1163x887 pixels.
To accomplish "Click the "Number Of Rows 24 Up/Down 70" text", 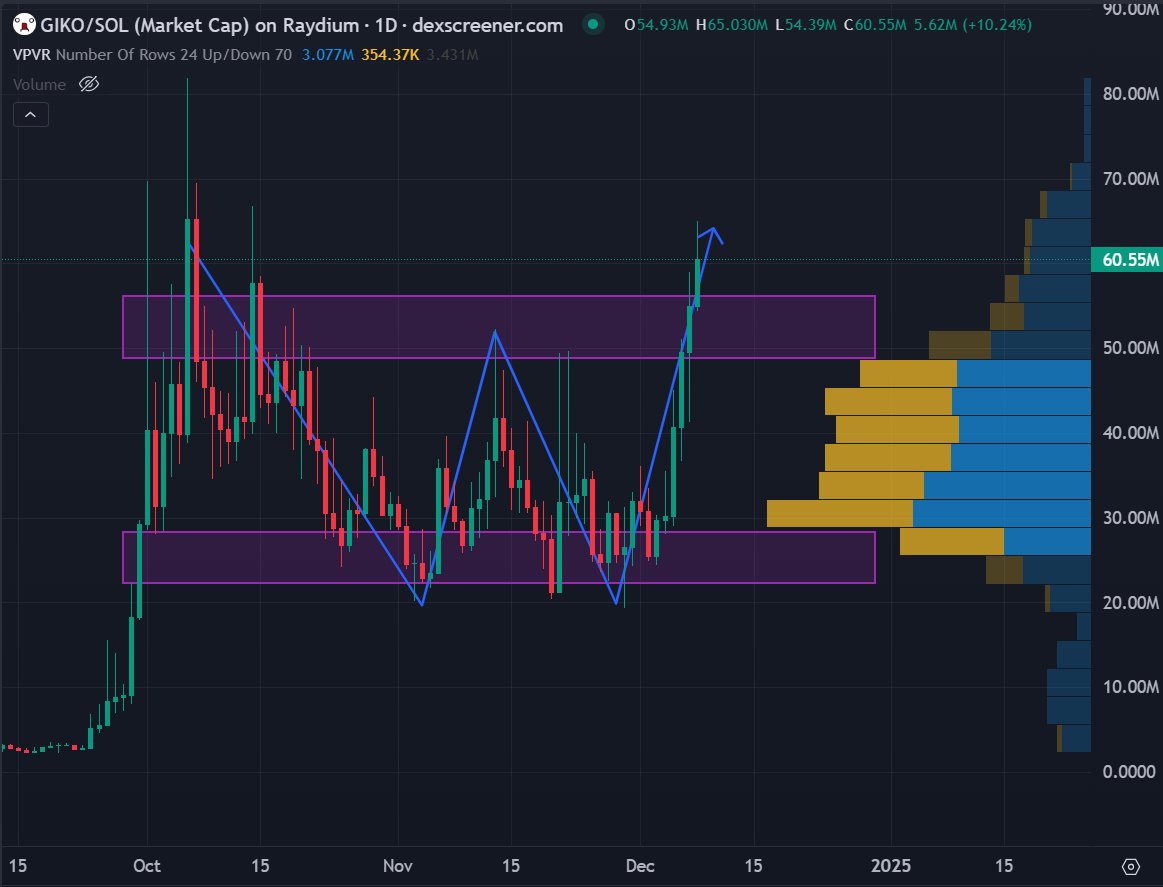I will [x=174, y=55].
